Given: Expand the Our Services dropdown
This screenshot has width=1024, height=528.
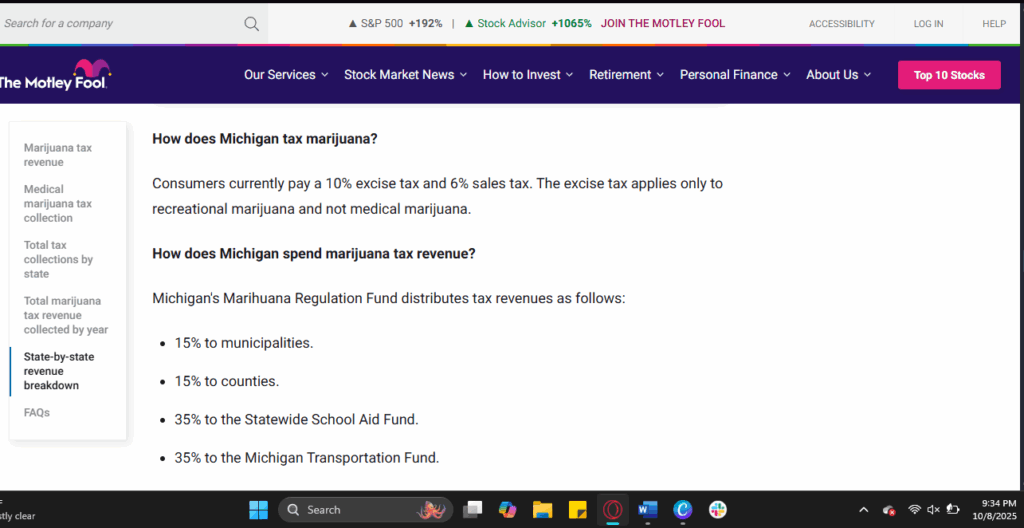Looking at the screenshot, I should click(286, 75).
